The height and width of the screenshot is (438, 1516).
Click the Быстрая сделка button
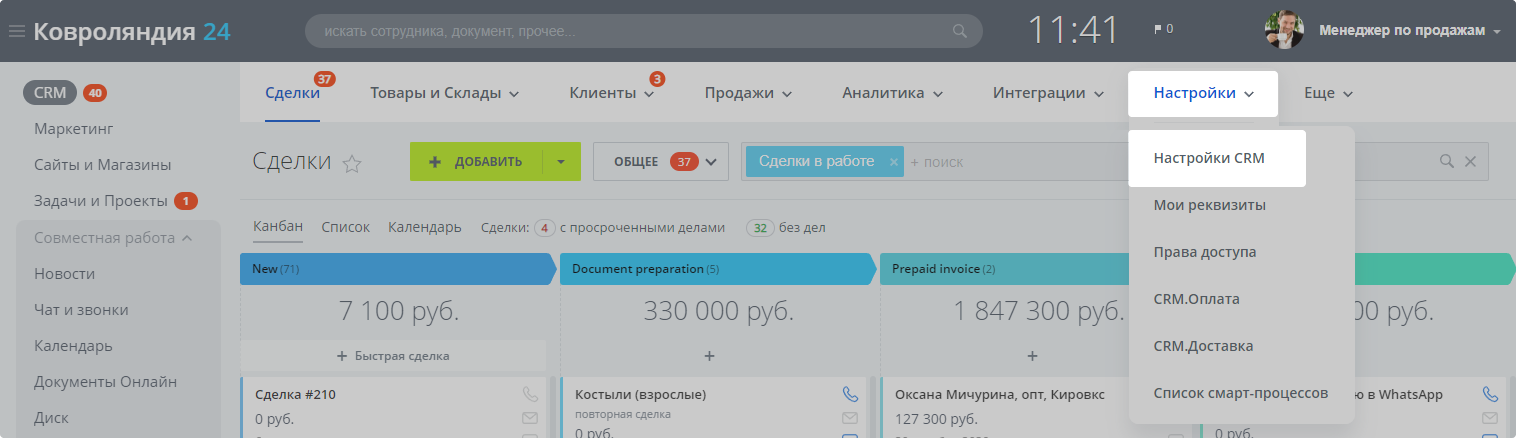pos(393,356)
